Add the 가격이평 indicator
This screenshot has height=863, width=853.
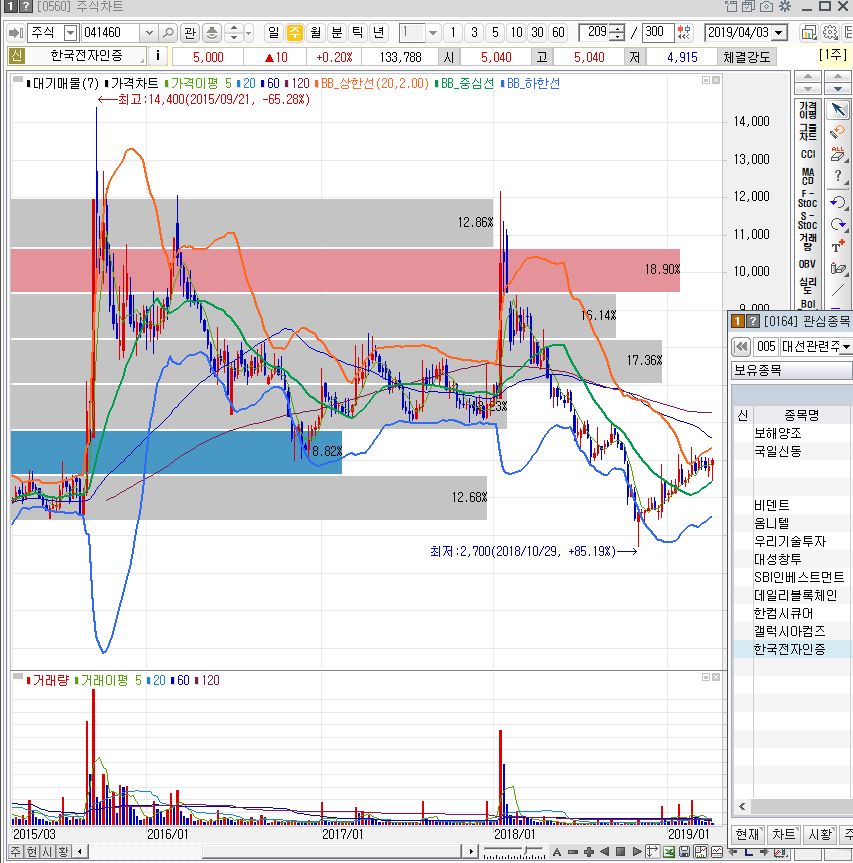807,110
